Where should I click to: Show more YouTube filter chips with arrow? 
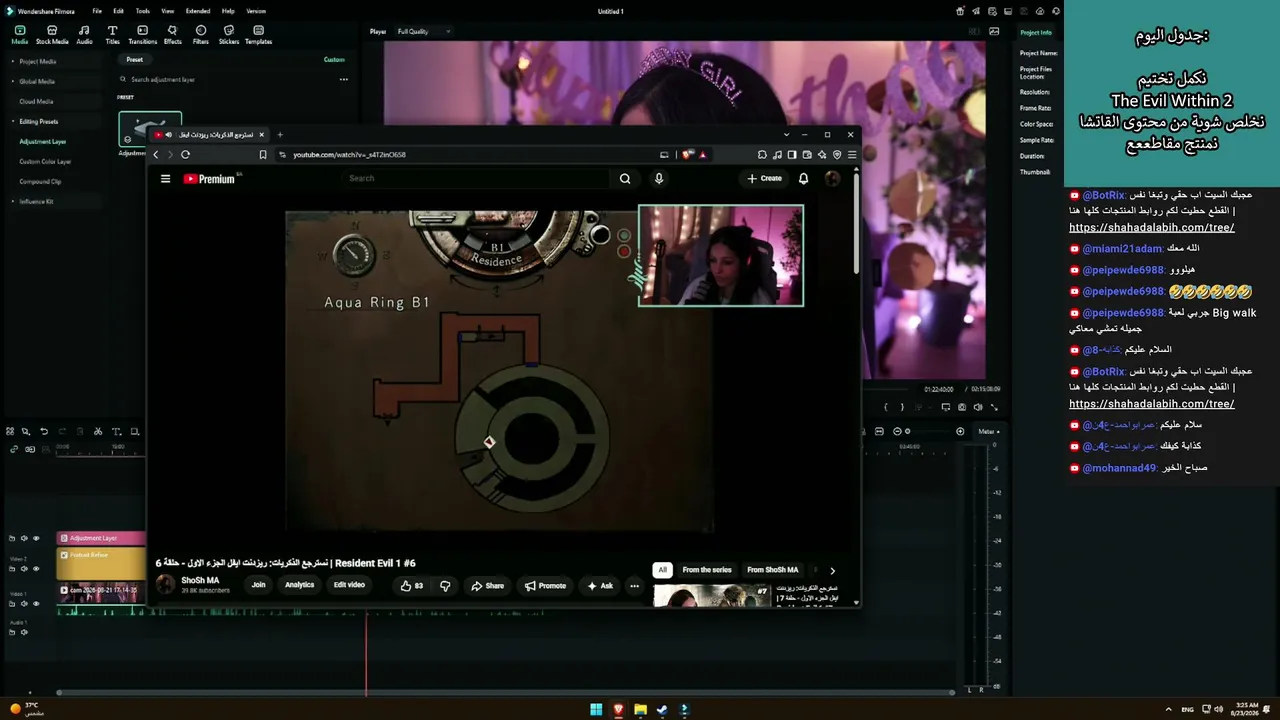[x=832, y=570]
